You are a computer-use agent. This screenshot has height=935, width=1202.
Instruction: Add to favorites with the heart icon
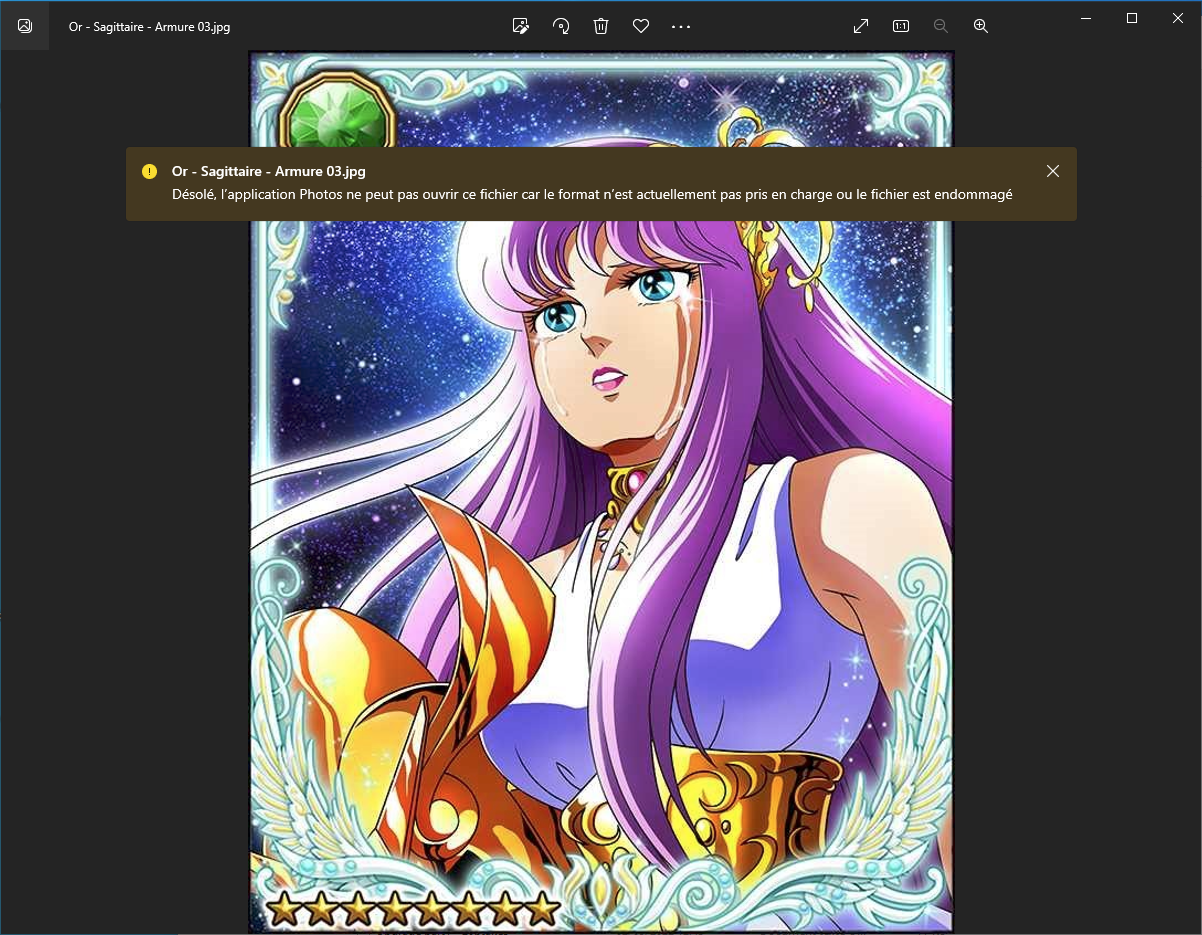(x=641, y=26)
